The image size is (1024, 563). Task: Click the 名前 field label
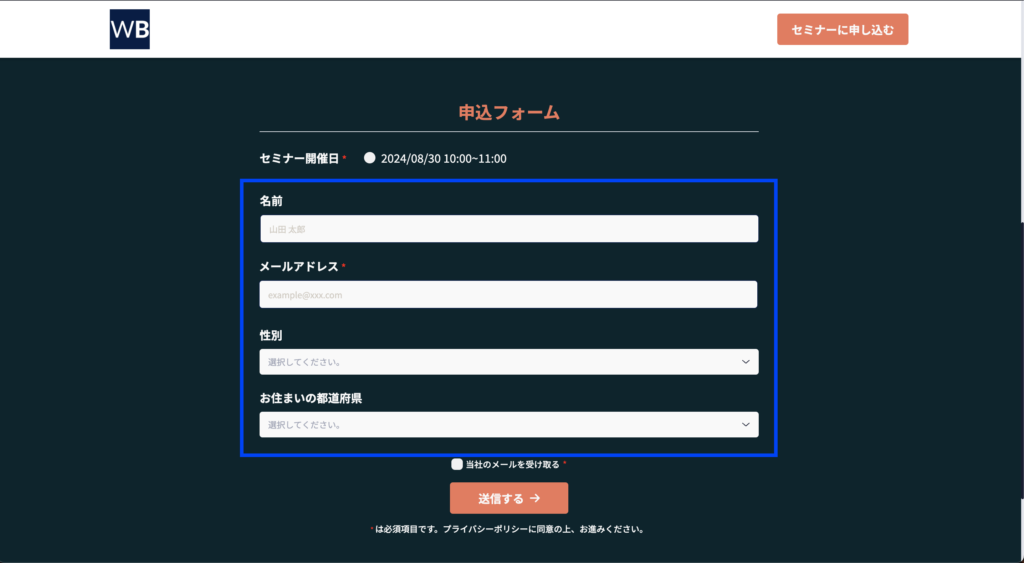[271, 201]
